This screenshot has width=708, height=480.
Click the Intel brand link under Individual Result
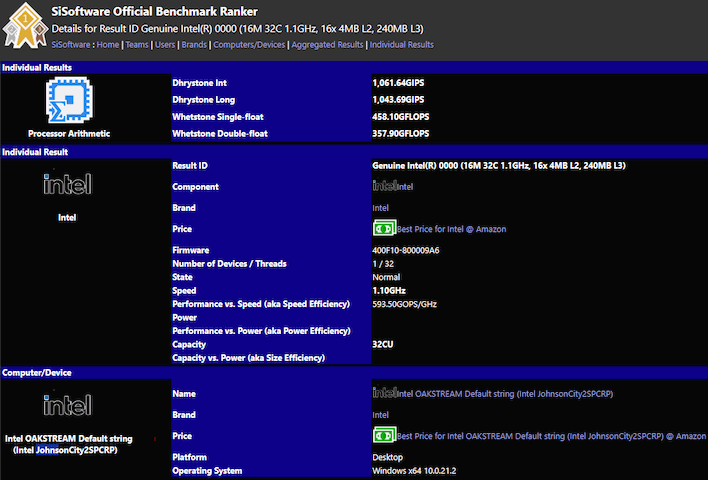(x=380, y=208)
